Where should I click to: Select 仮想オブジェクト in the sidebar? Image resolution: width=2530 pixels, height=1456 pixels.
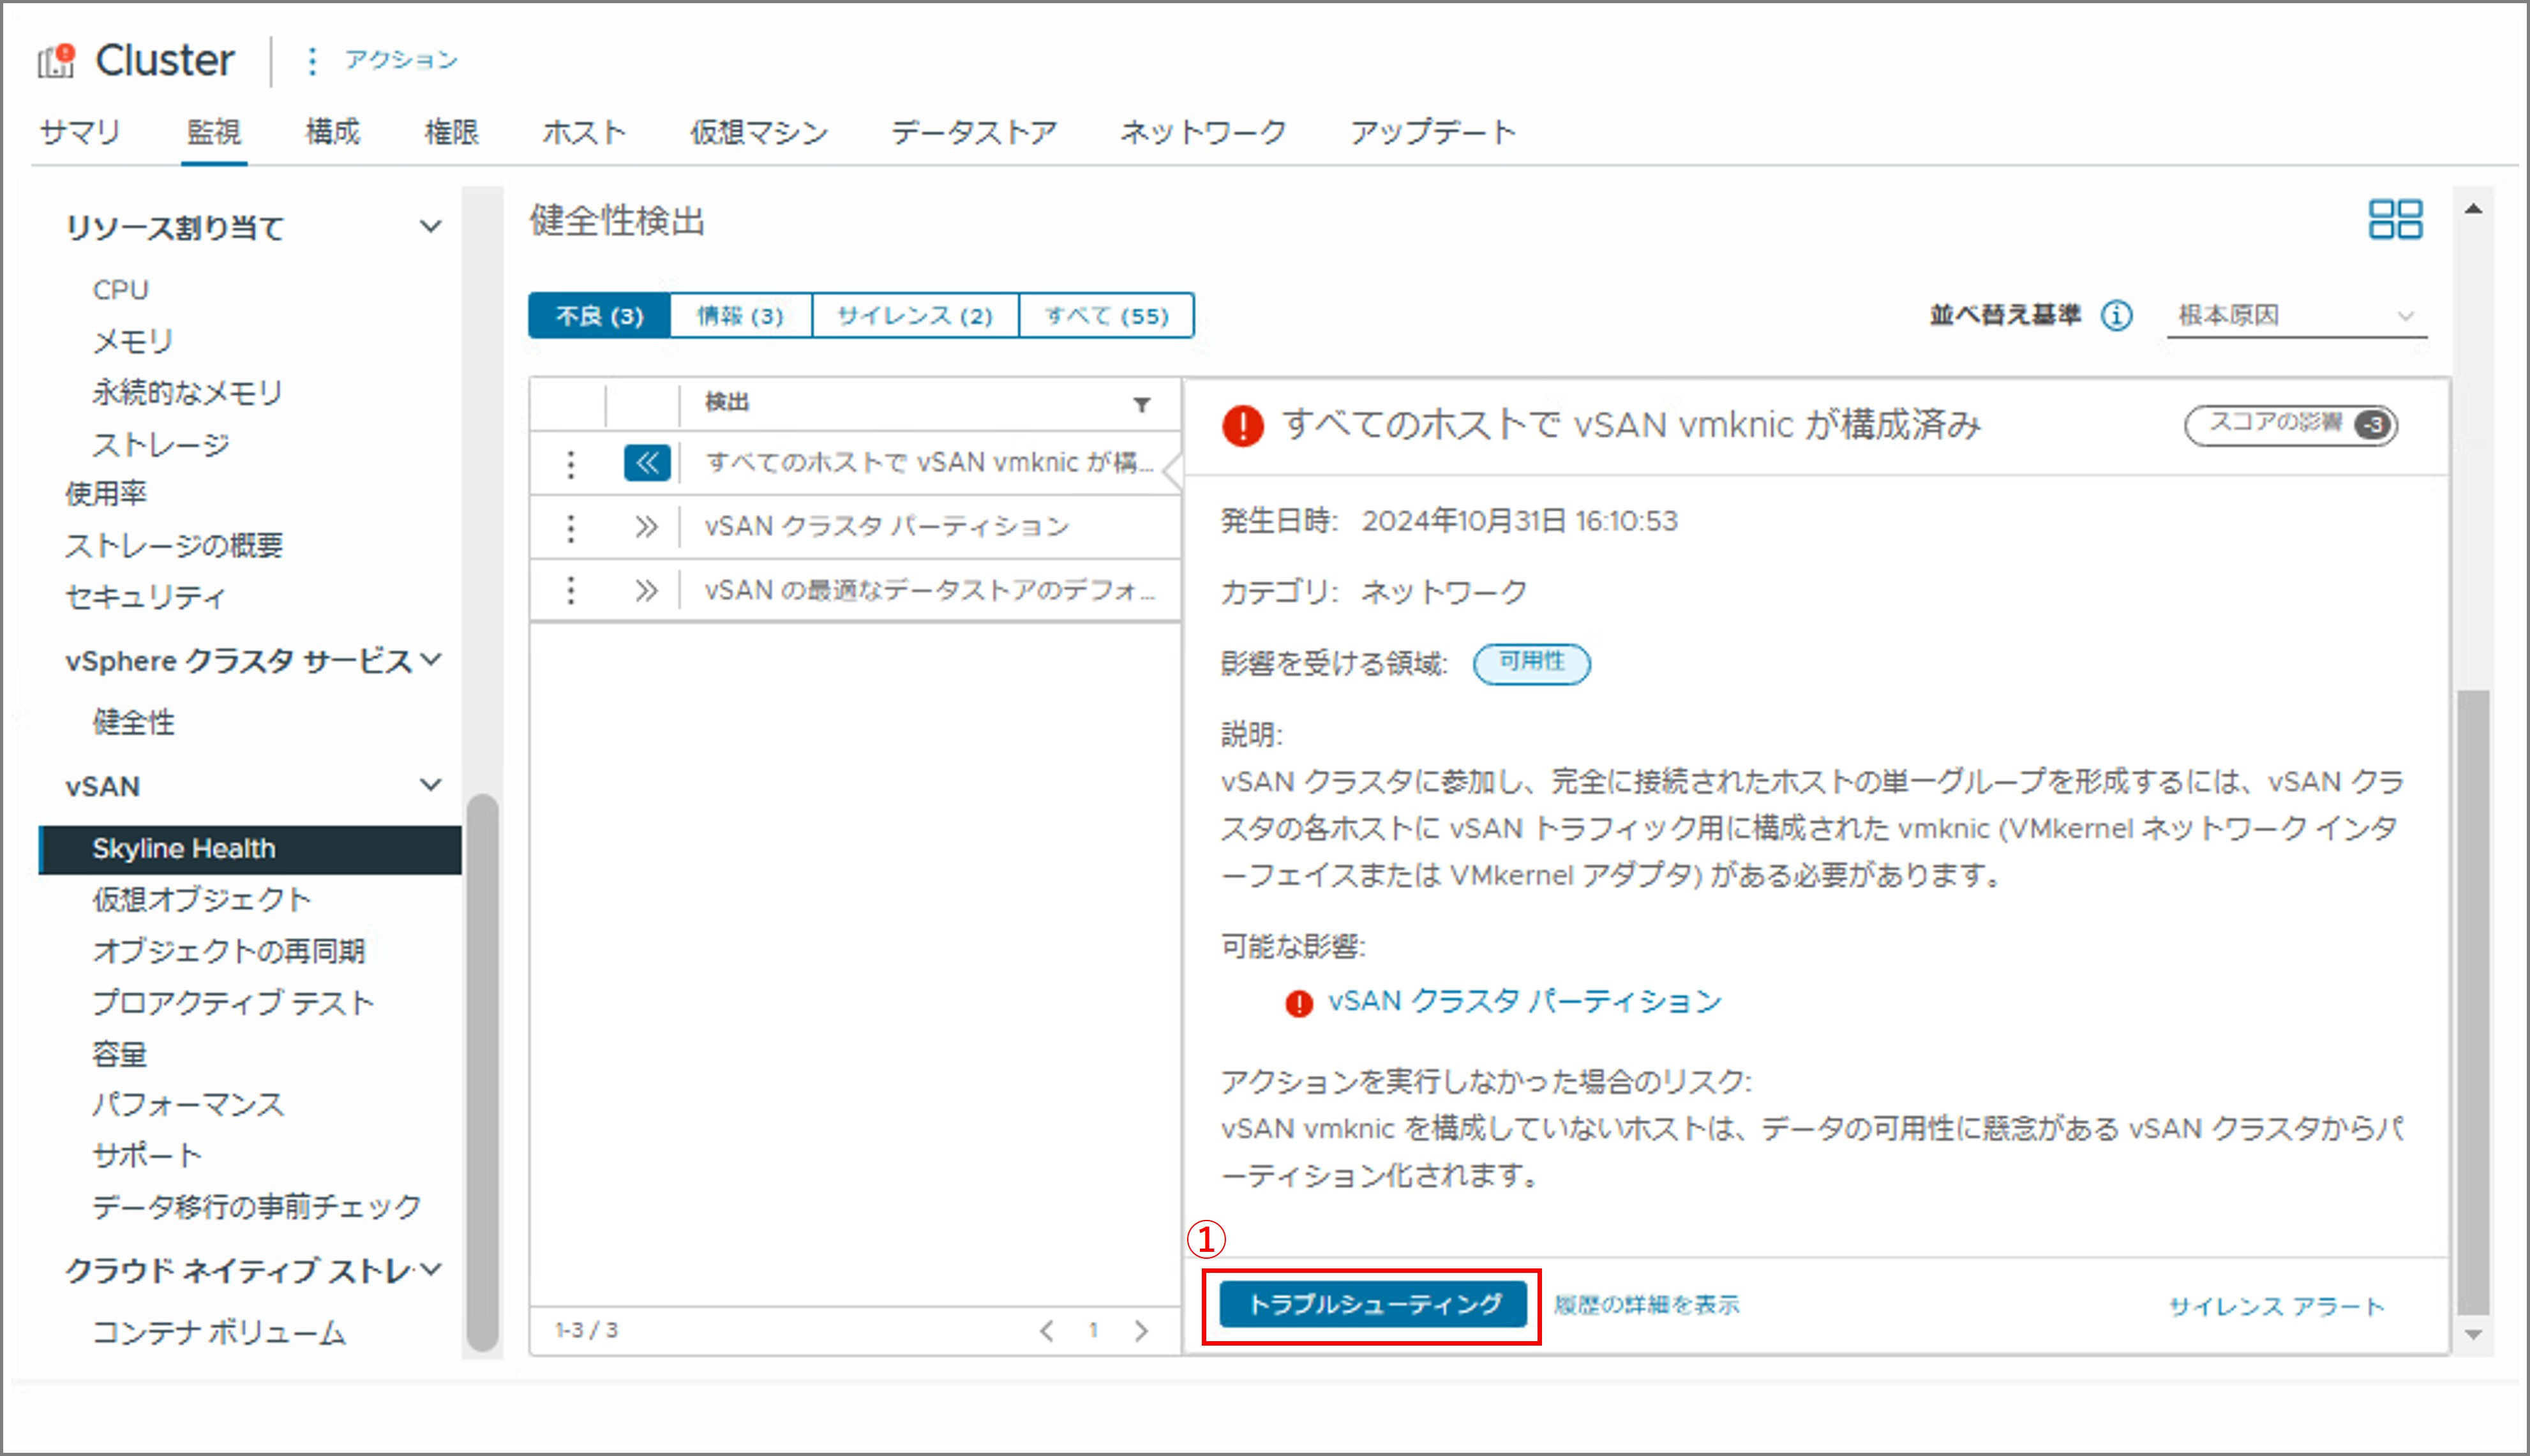201,899
